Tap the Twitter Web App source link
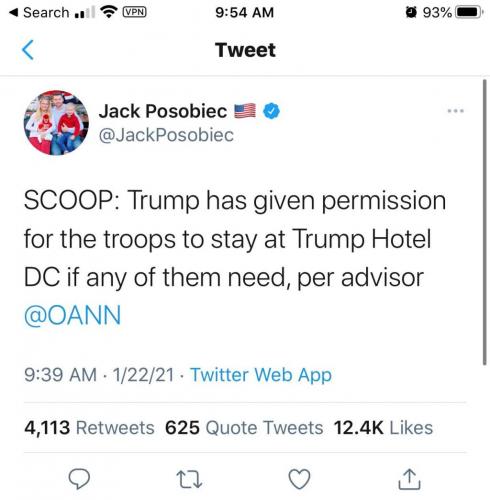Screen dimensions: 490x500 [261, 375]
